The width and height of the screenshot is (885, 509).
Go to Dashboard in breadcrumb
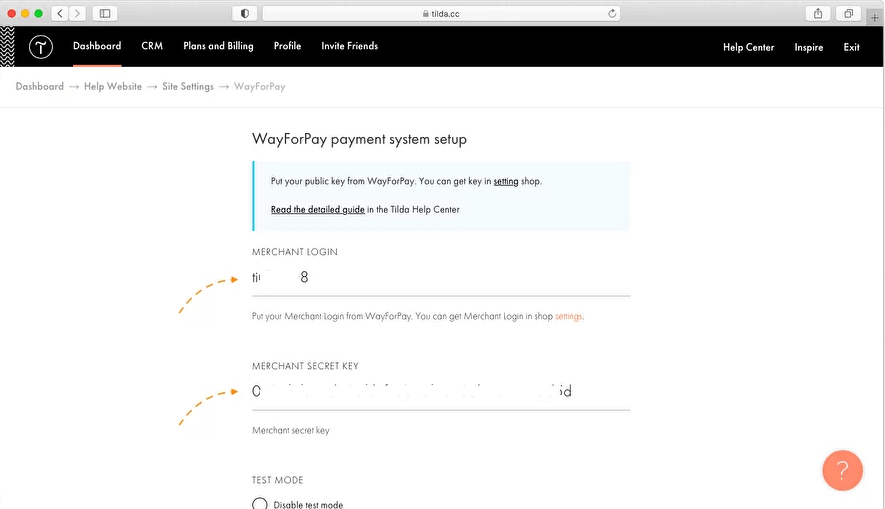pos(40,86)
